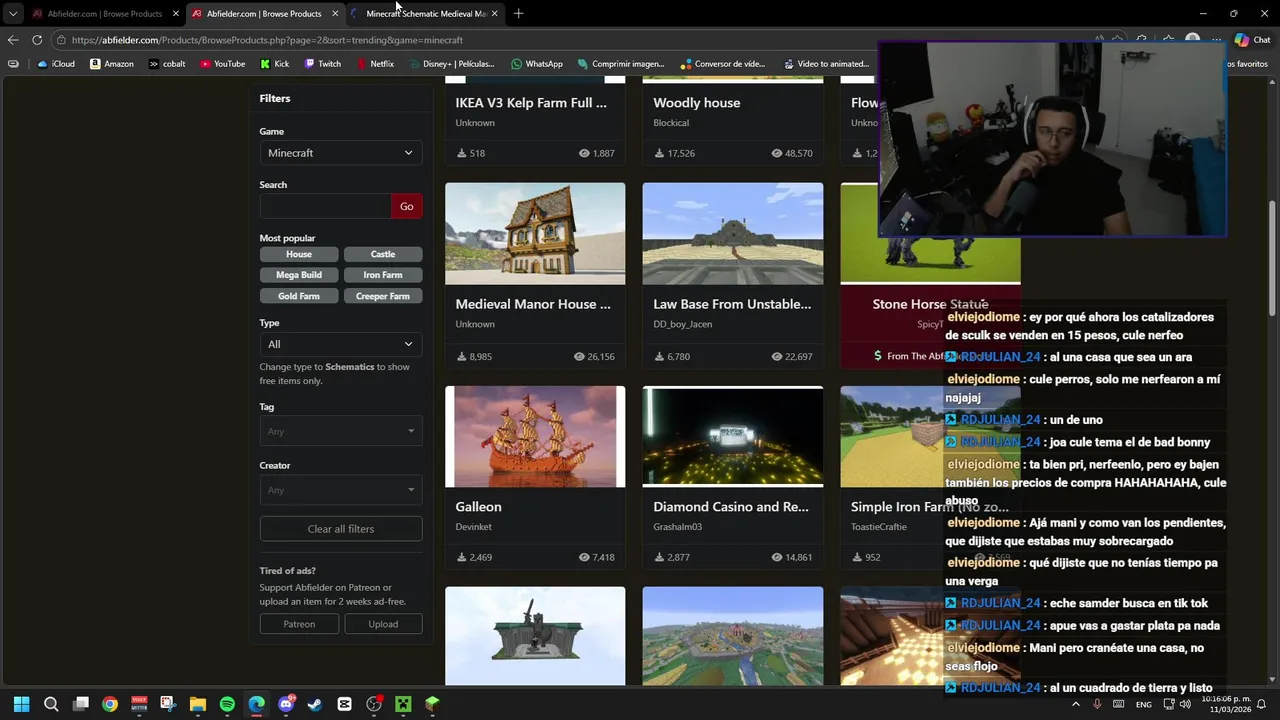Open Disney+ Películas bookmark

pos(451,64)
